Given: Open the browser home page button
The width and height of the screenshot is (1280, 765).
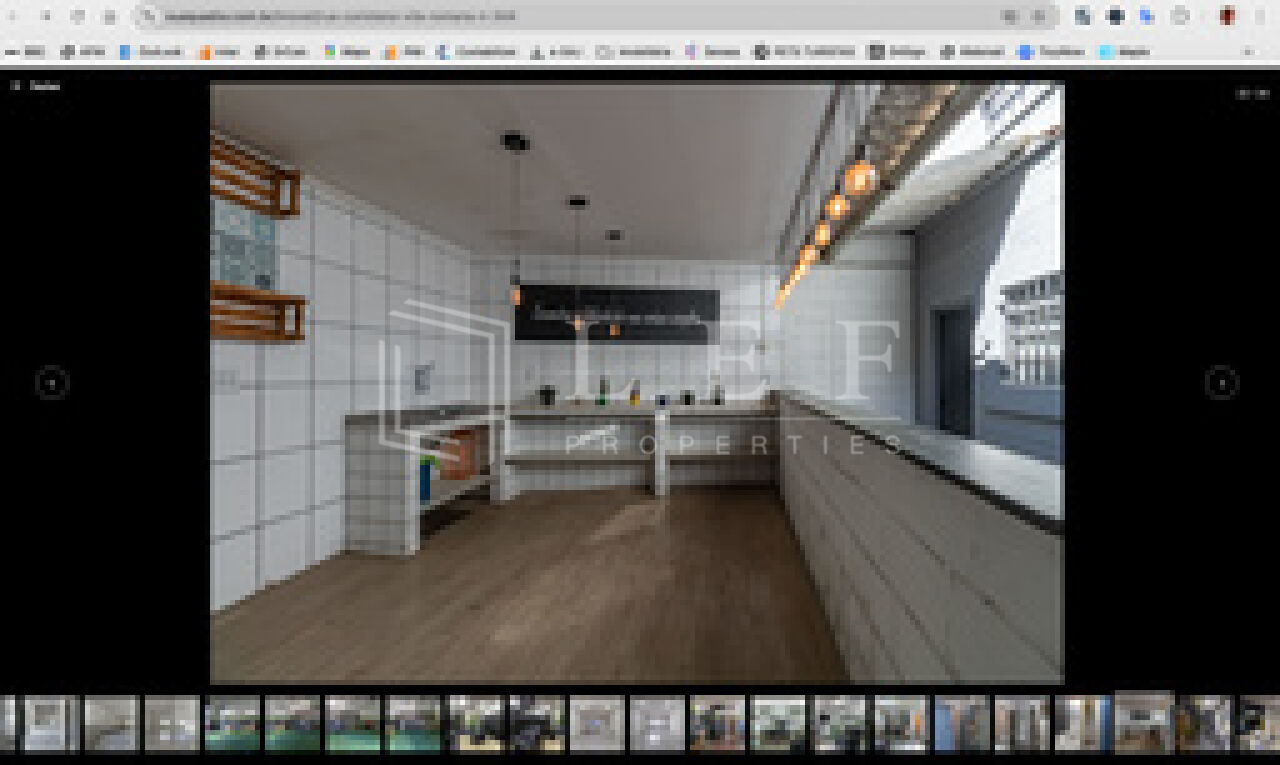Looking at the screenshot, I should pyautogui.click(x=109, y=16).
